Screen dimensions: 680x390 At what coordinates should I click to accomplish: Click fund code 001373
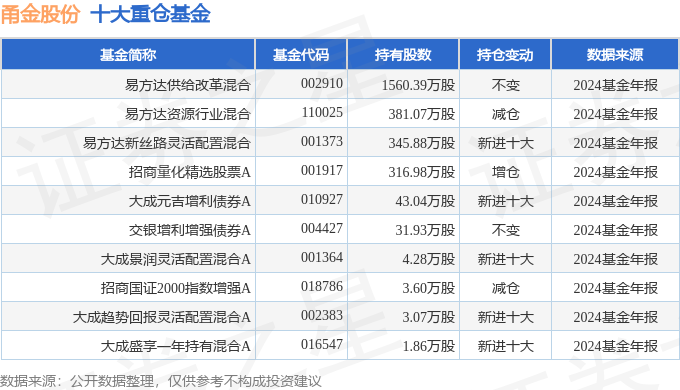point(322,141)
